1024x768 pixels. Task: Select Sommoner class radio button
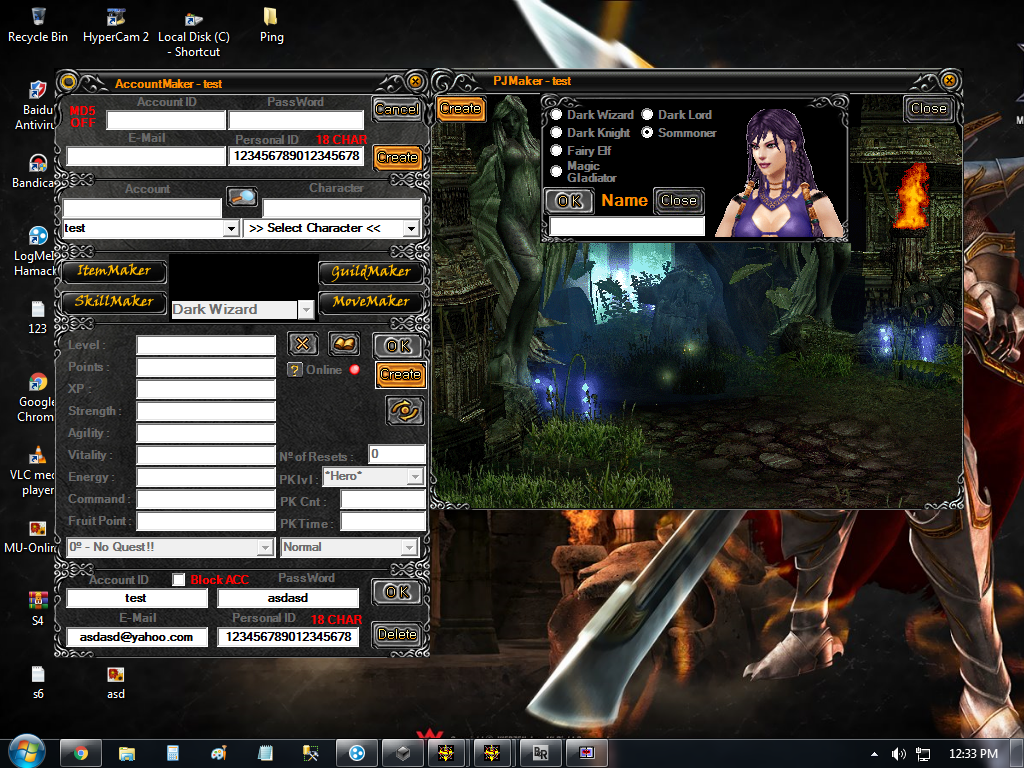[x=647, y=133]
